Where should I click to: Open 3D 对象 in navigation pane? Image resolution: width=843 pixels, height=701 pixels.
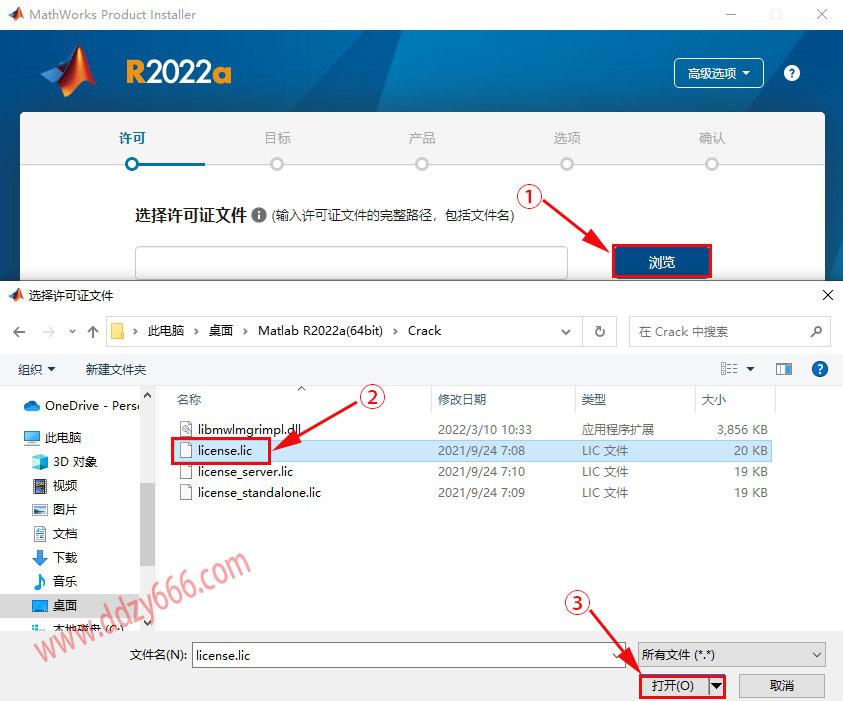65,462
